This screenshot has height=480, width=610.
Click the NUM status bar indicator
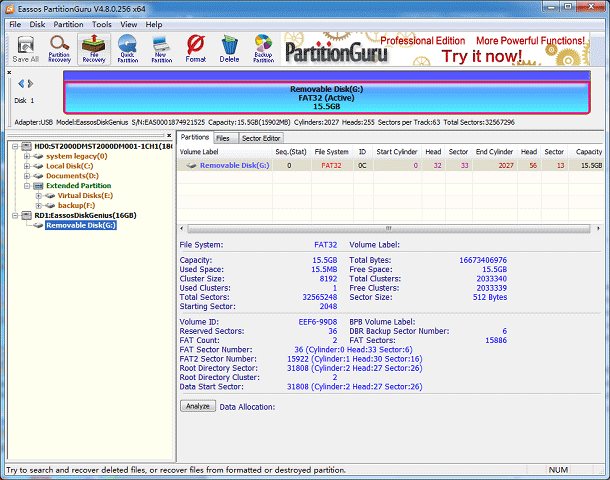click(558, 470)
